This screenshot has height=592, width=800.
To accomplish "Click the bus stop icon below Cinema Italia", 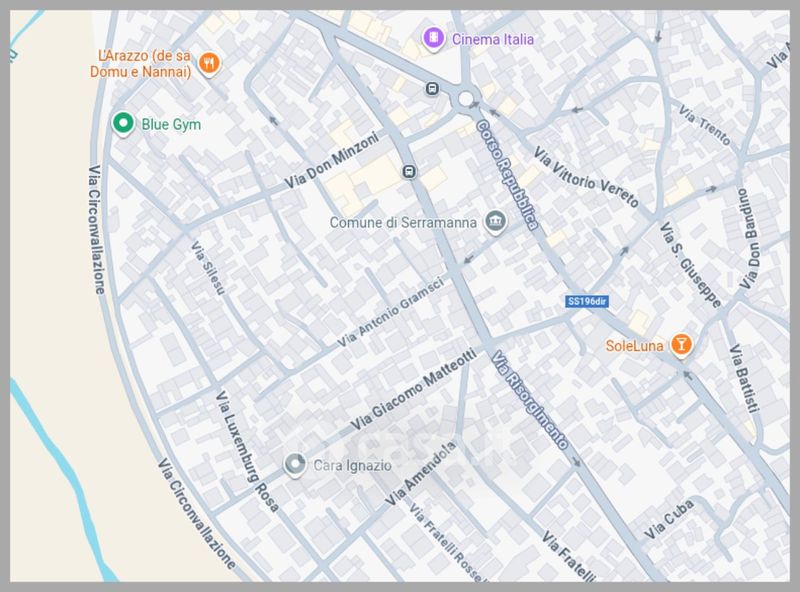I will pos(432,88).
